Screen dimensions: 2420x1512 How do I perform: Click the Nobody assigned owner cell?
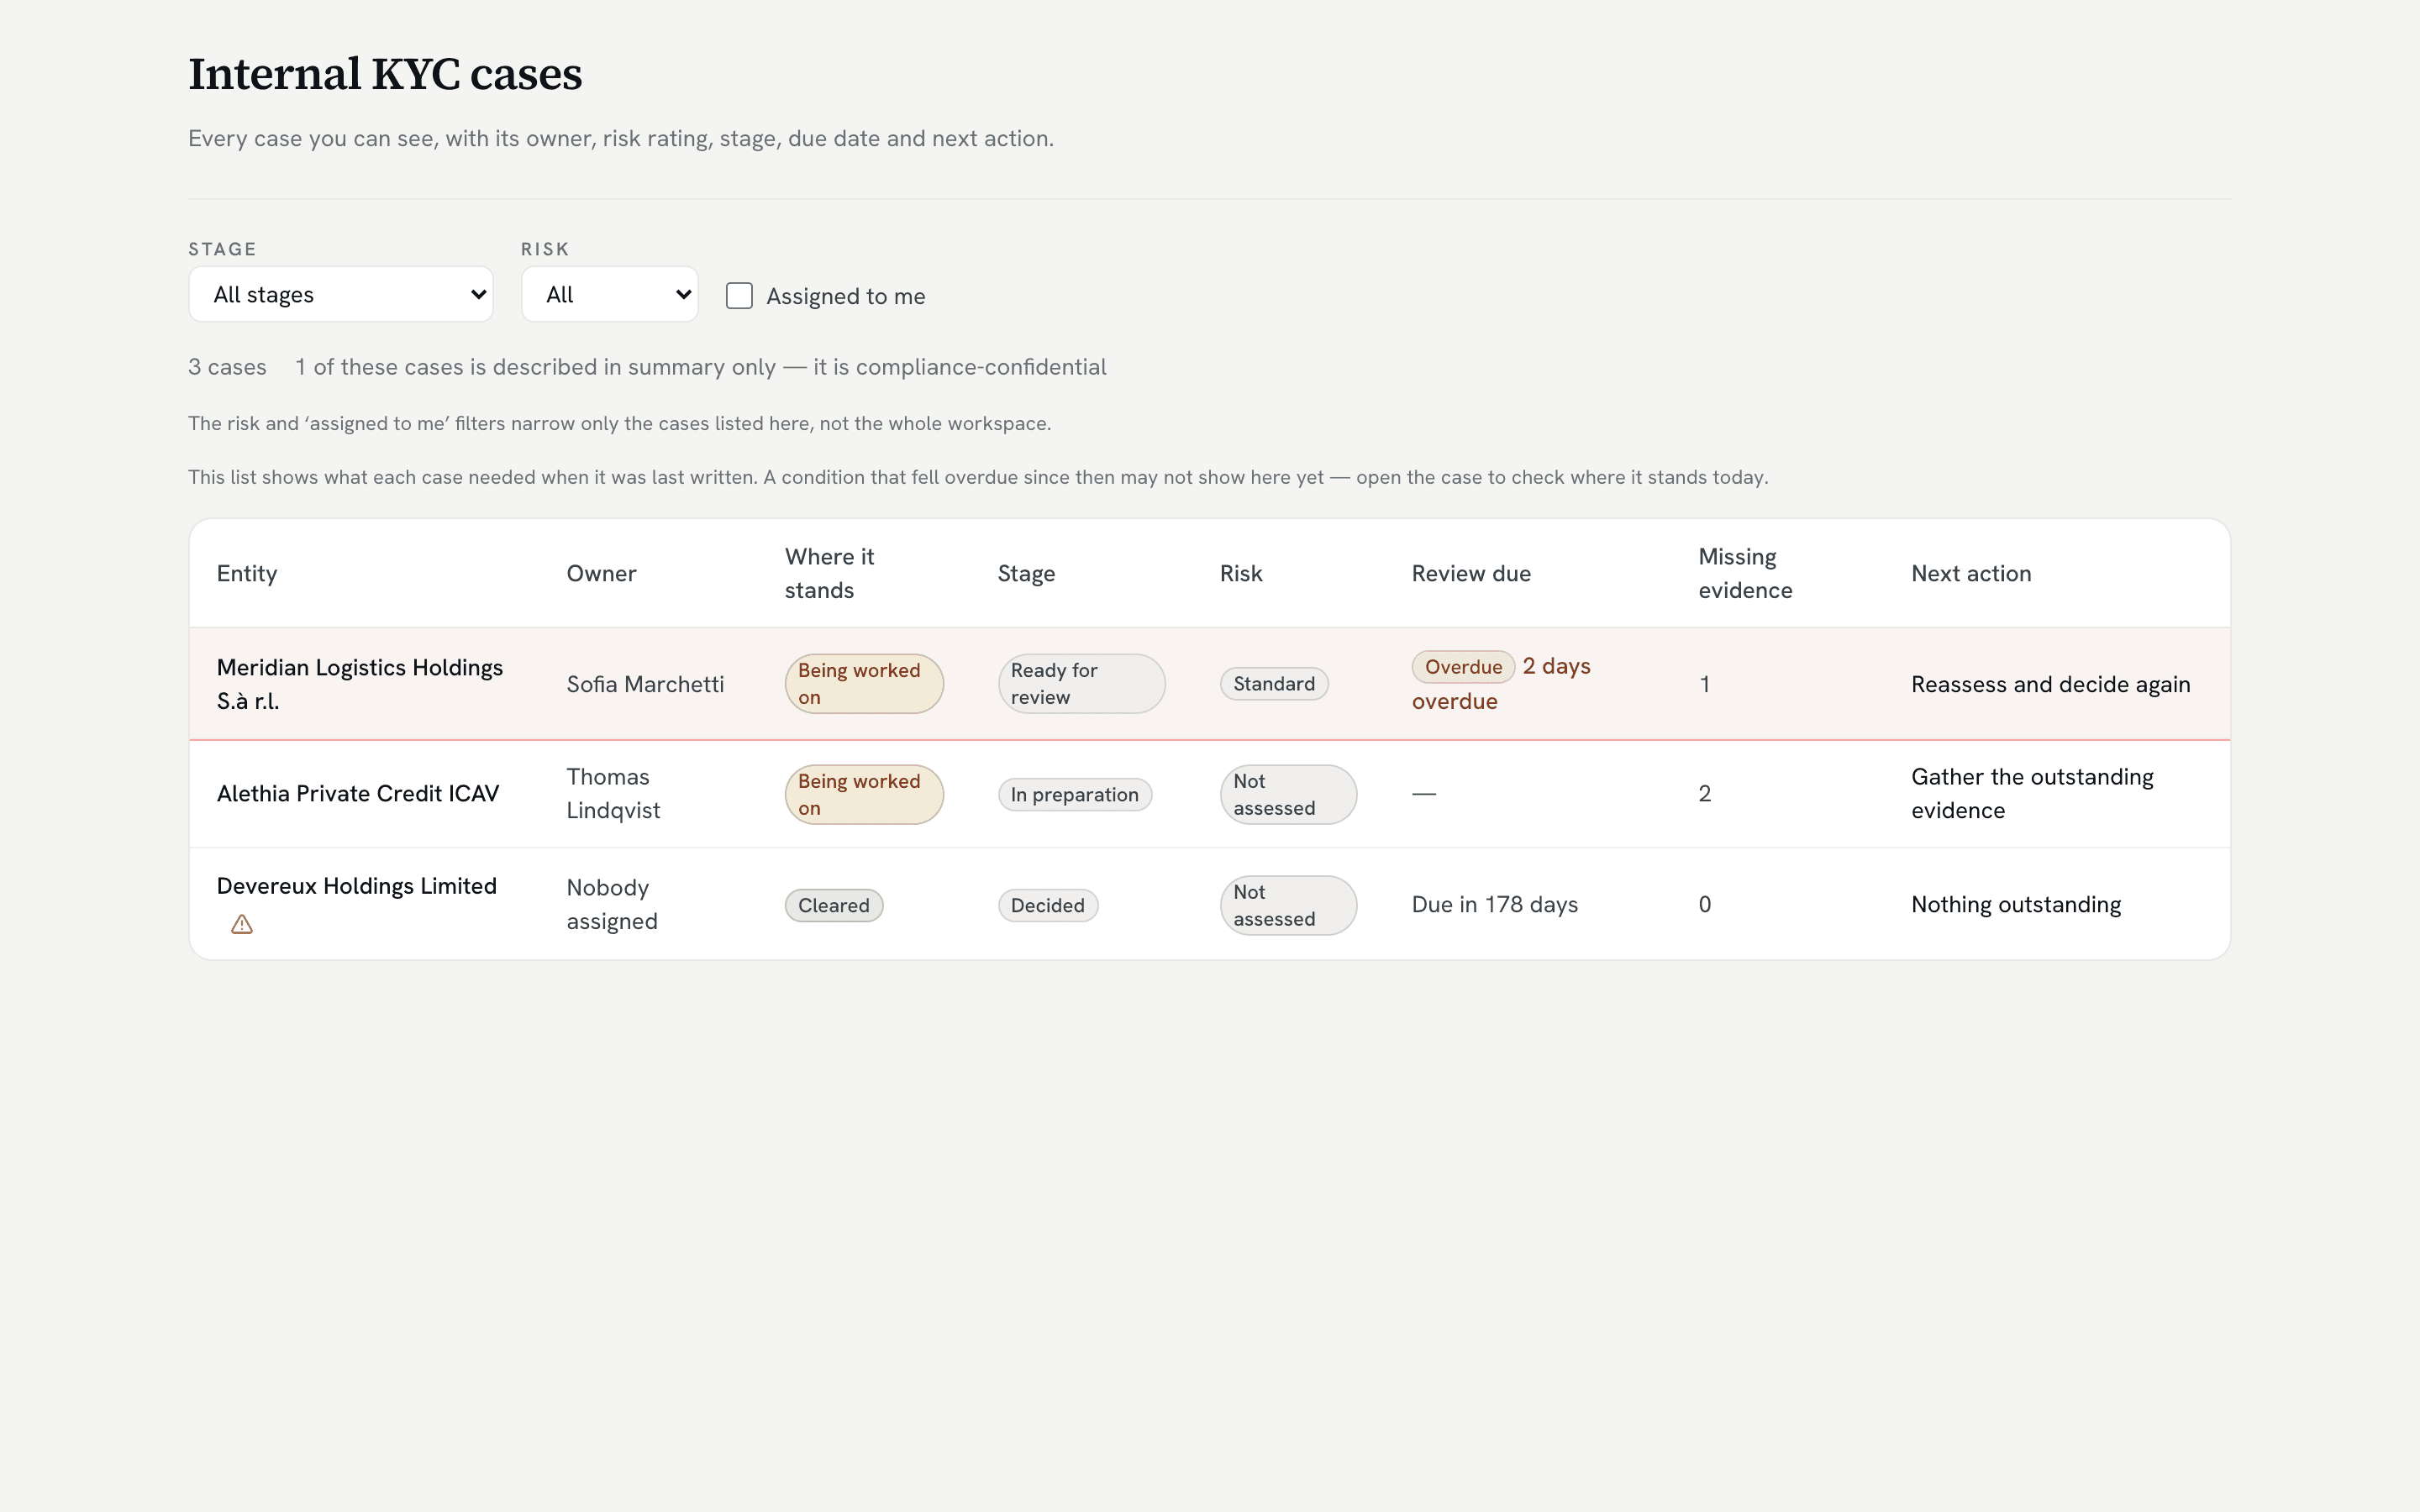pos(612,904)
